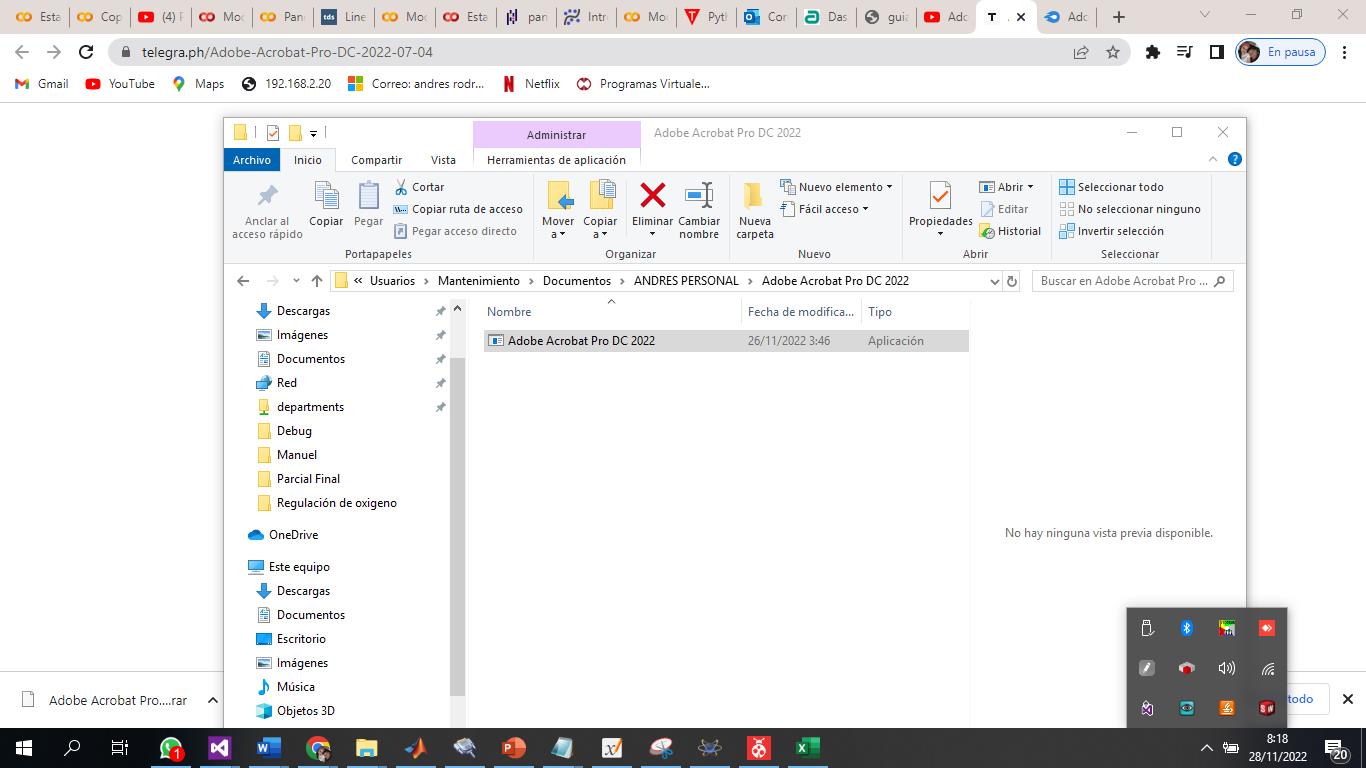Viewport: 1366px width, 768px height.
Task: Click No seleccionar ninguno option
Action: pyautogui.click(x=1138, y=209)
